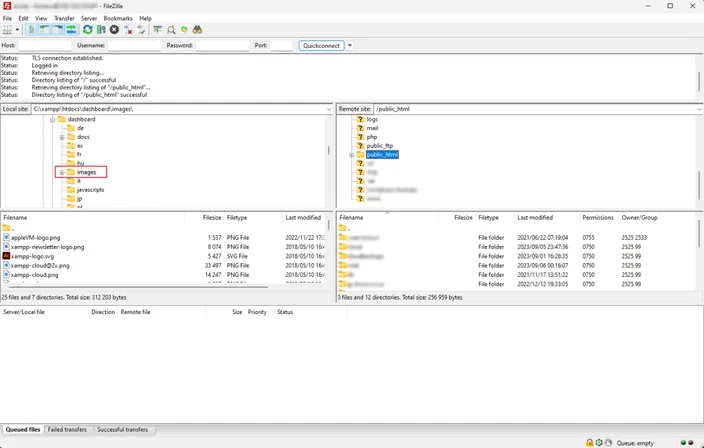Sort local files by Last modified column
Image resolution: width=704 pixels, height=448 pixels.
tap(304, 218)
